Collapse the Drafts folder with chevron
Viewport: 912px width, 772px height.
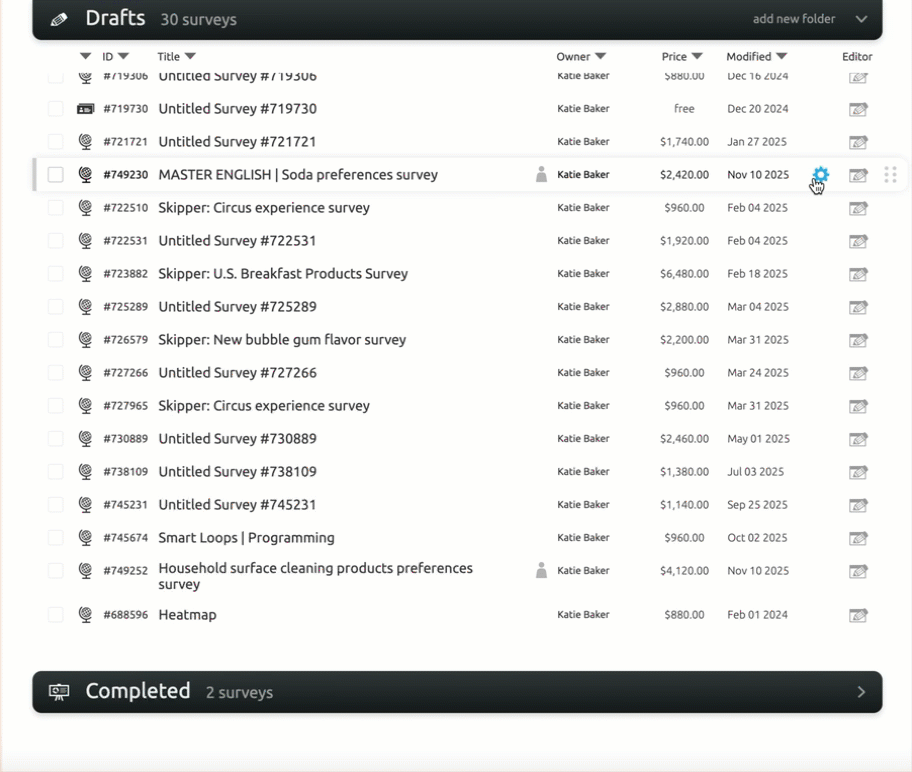click(x=861, y=19)
